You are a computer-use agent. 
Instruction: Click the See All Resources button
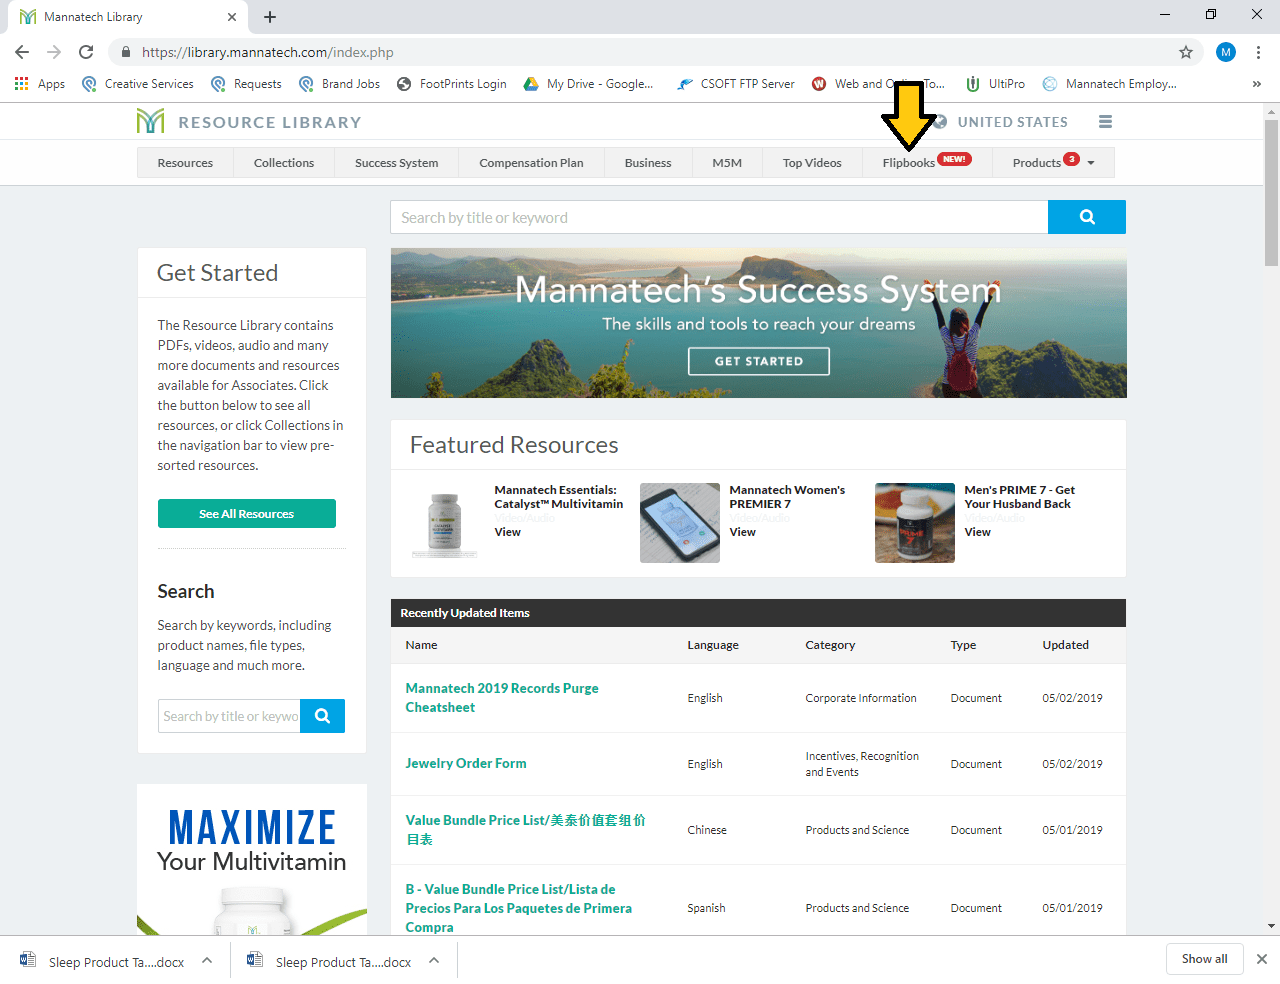click(x=247, y=514)
